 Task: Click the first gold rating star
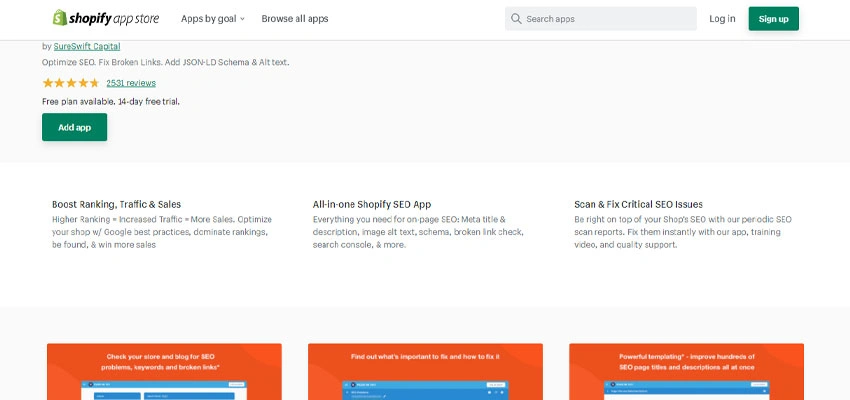click(47, 83)
